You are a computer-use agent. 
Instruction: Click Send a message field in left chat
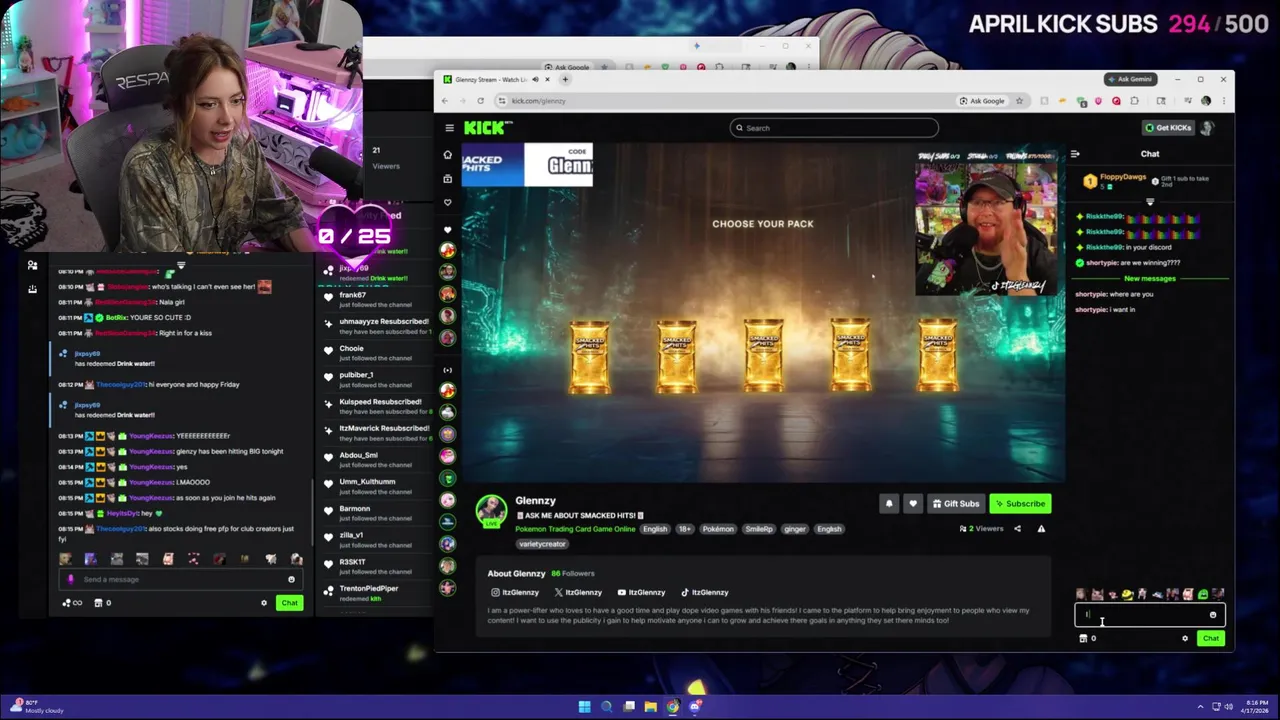coord(180,580)
